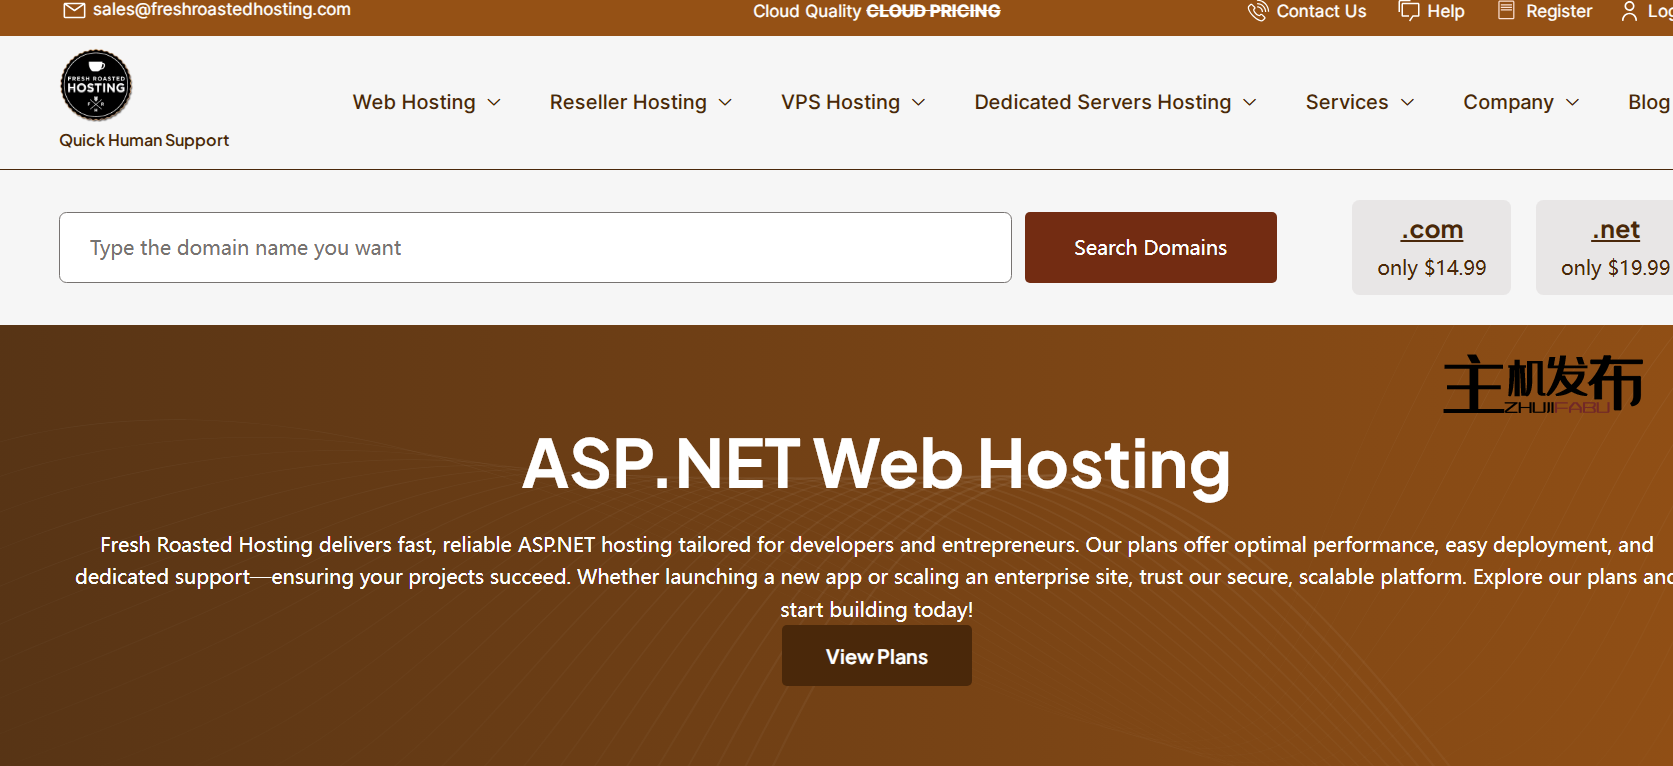1673x766 pixels.
Task: Focus the domain name search field
Action: tap(535, 248)
